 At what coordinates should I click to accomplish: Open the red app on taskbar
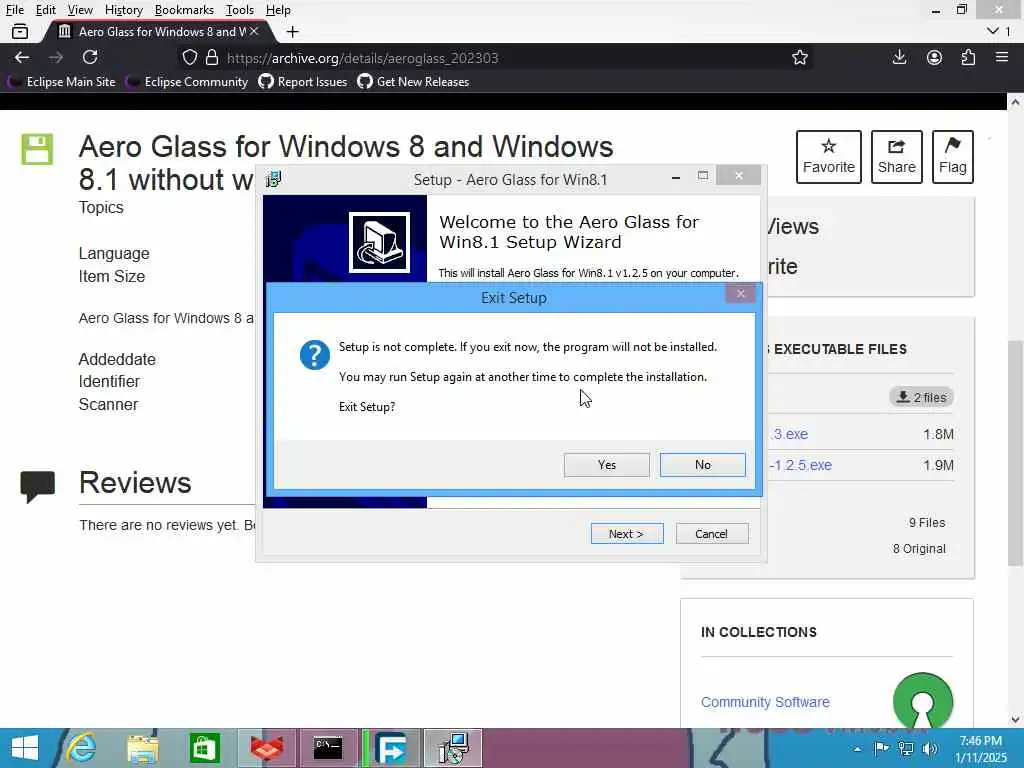(x=266, y=748)
